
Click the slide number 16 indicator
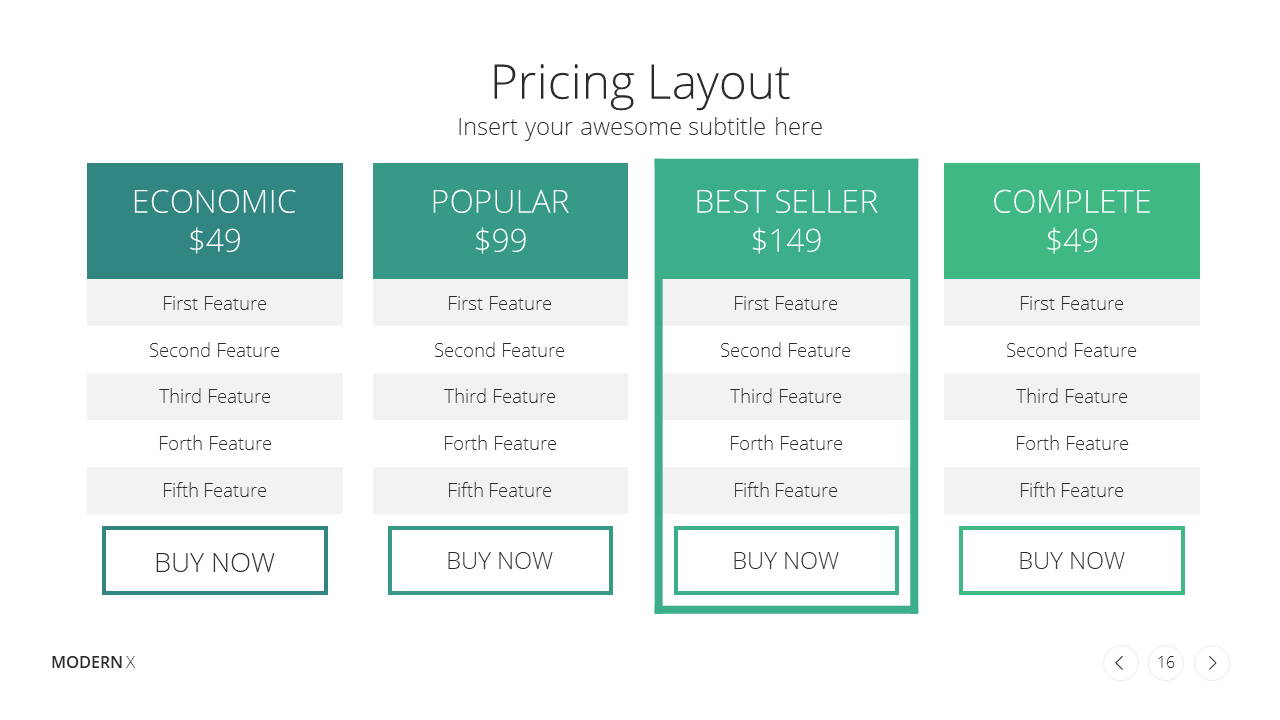click(x=1166, y=662)
